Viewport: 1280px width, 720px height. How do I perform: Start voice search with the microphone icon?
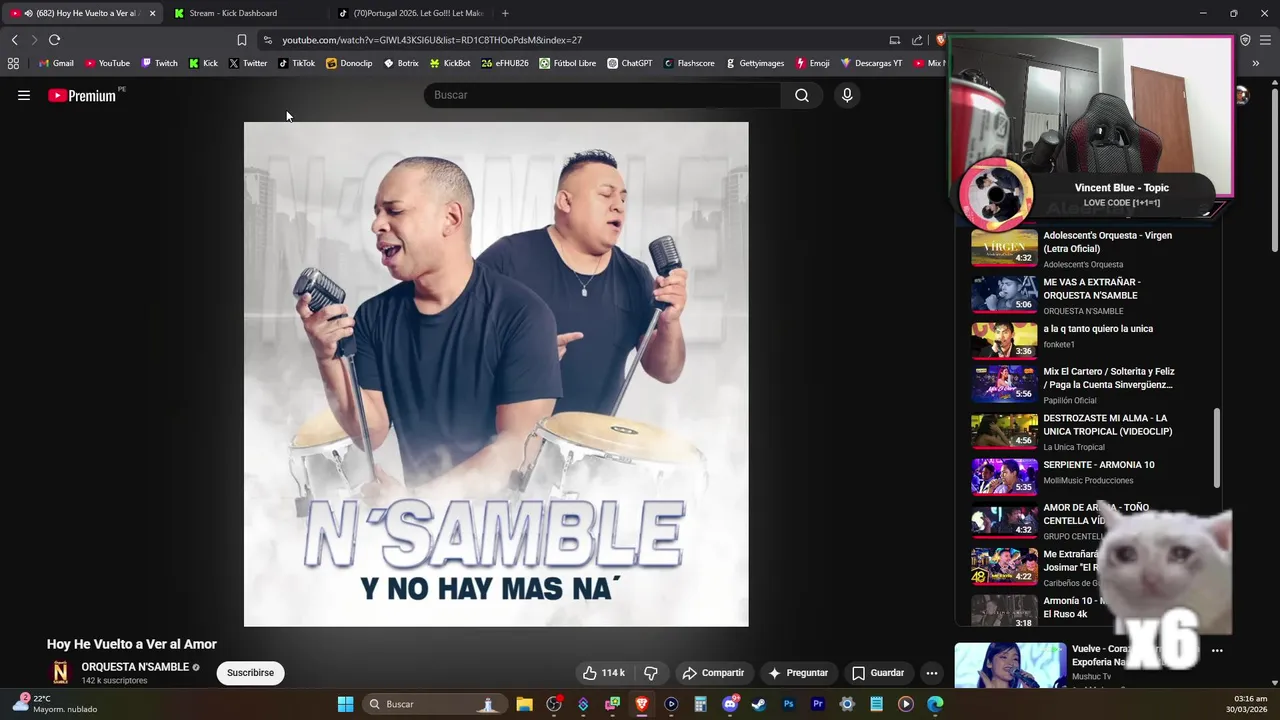point(847,95)
